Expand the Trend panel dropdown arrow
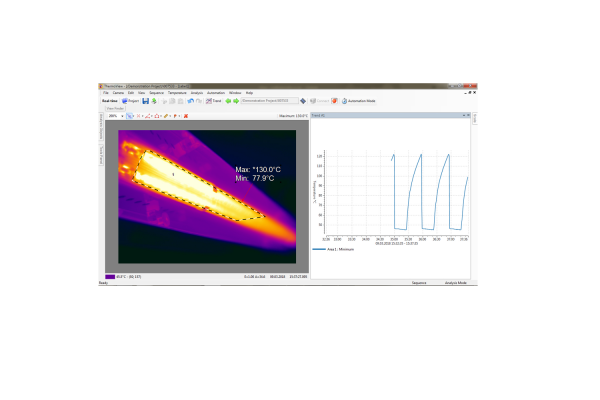600x400 pixels. point(463,116)
